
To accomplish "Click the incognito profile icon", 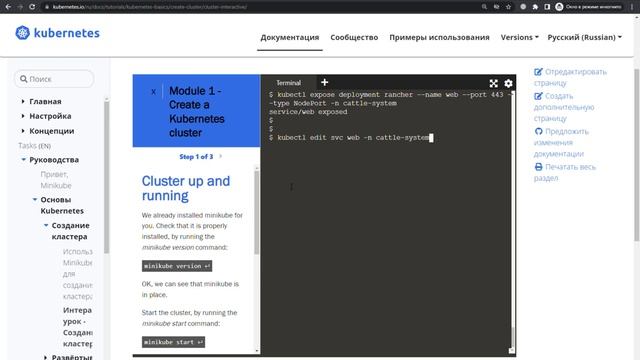I will tap(559, 7).
